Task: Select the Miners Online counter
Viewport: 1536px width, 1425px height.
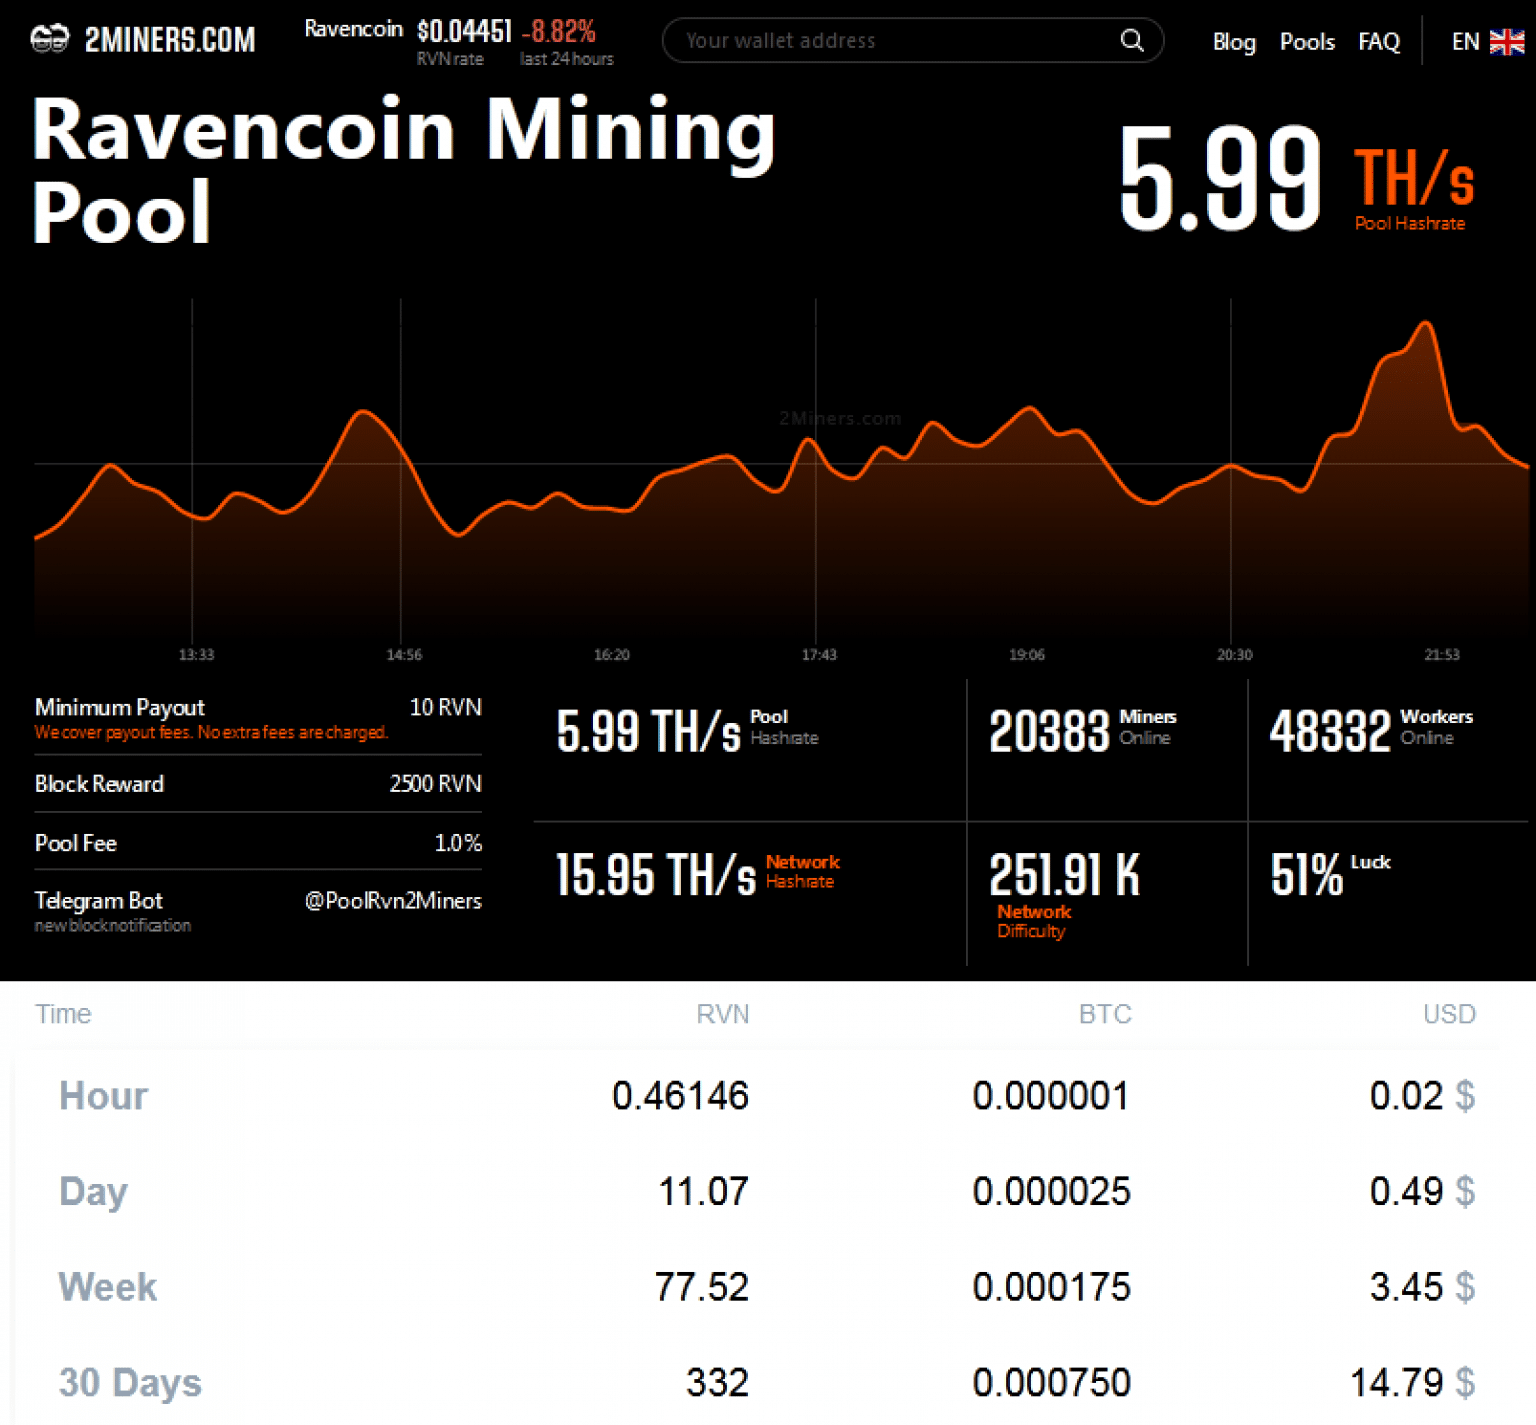Action: coord(1048,731)
